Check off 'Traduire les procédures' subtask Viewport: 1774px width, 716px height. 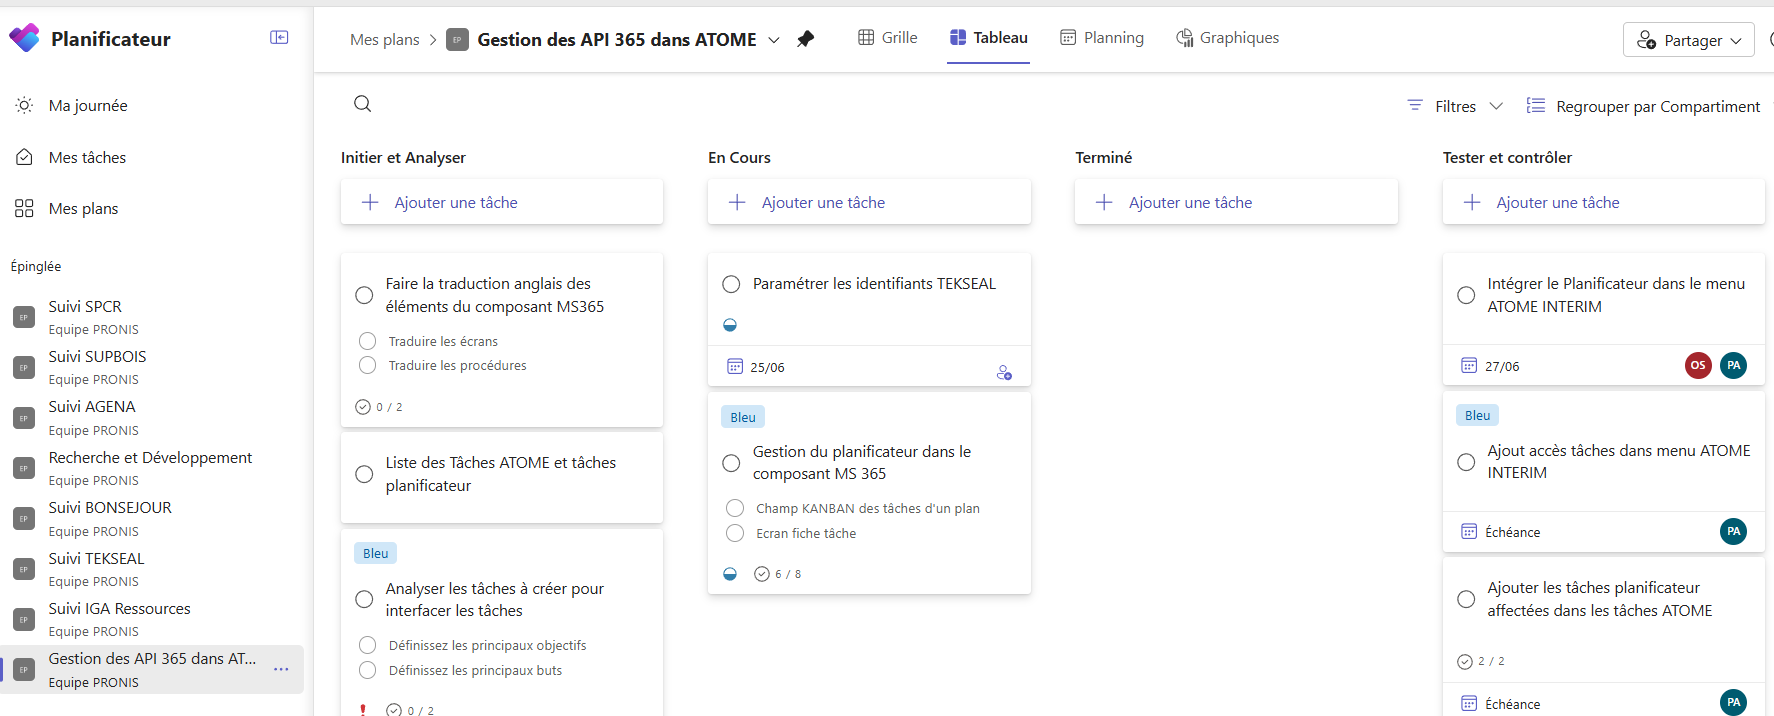367,365
